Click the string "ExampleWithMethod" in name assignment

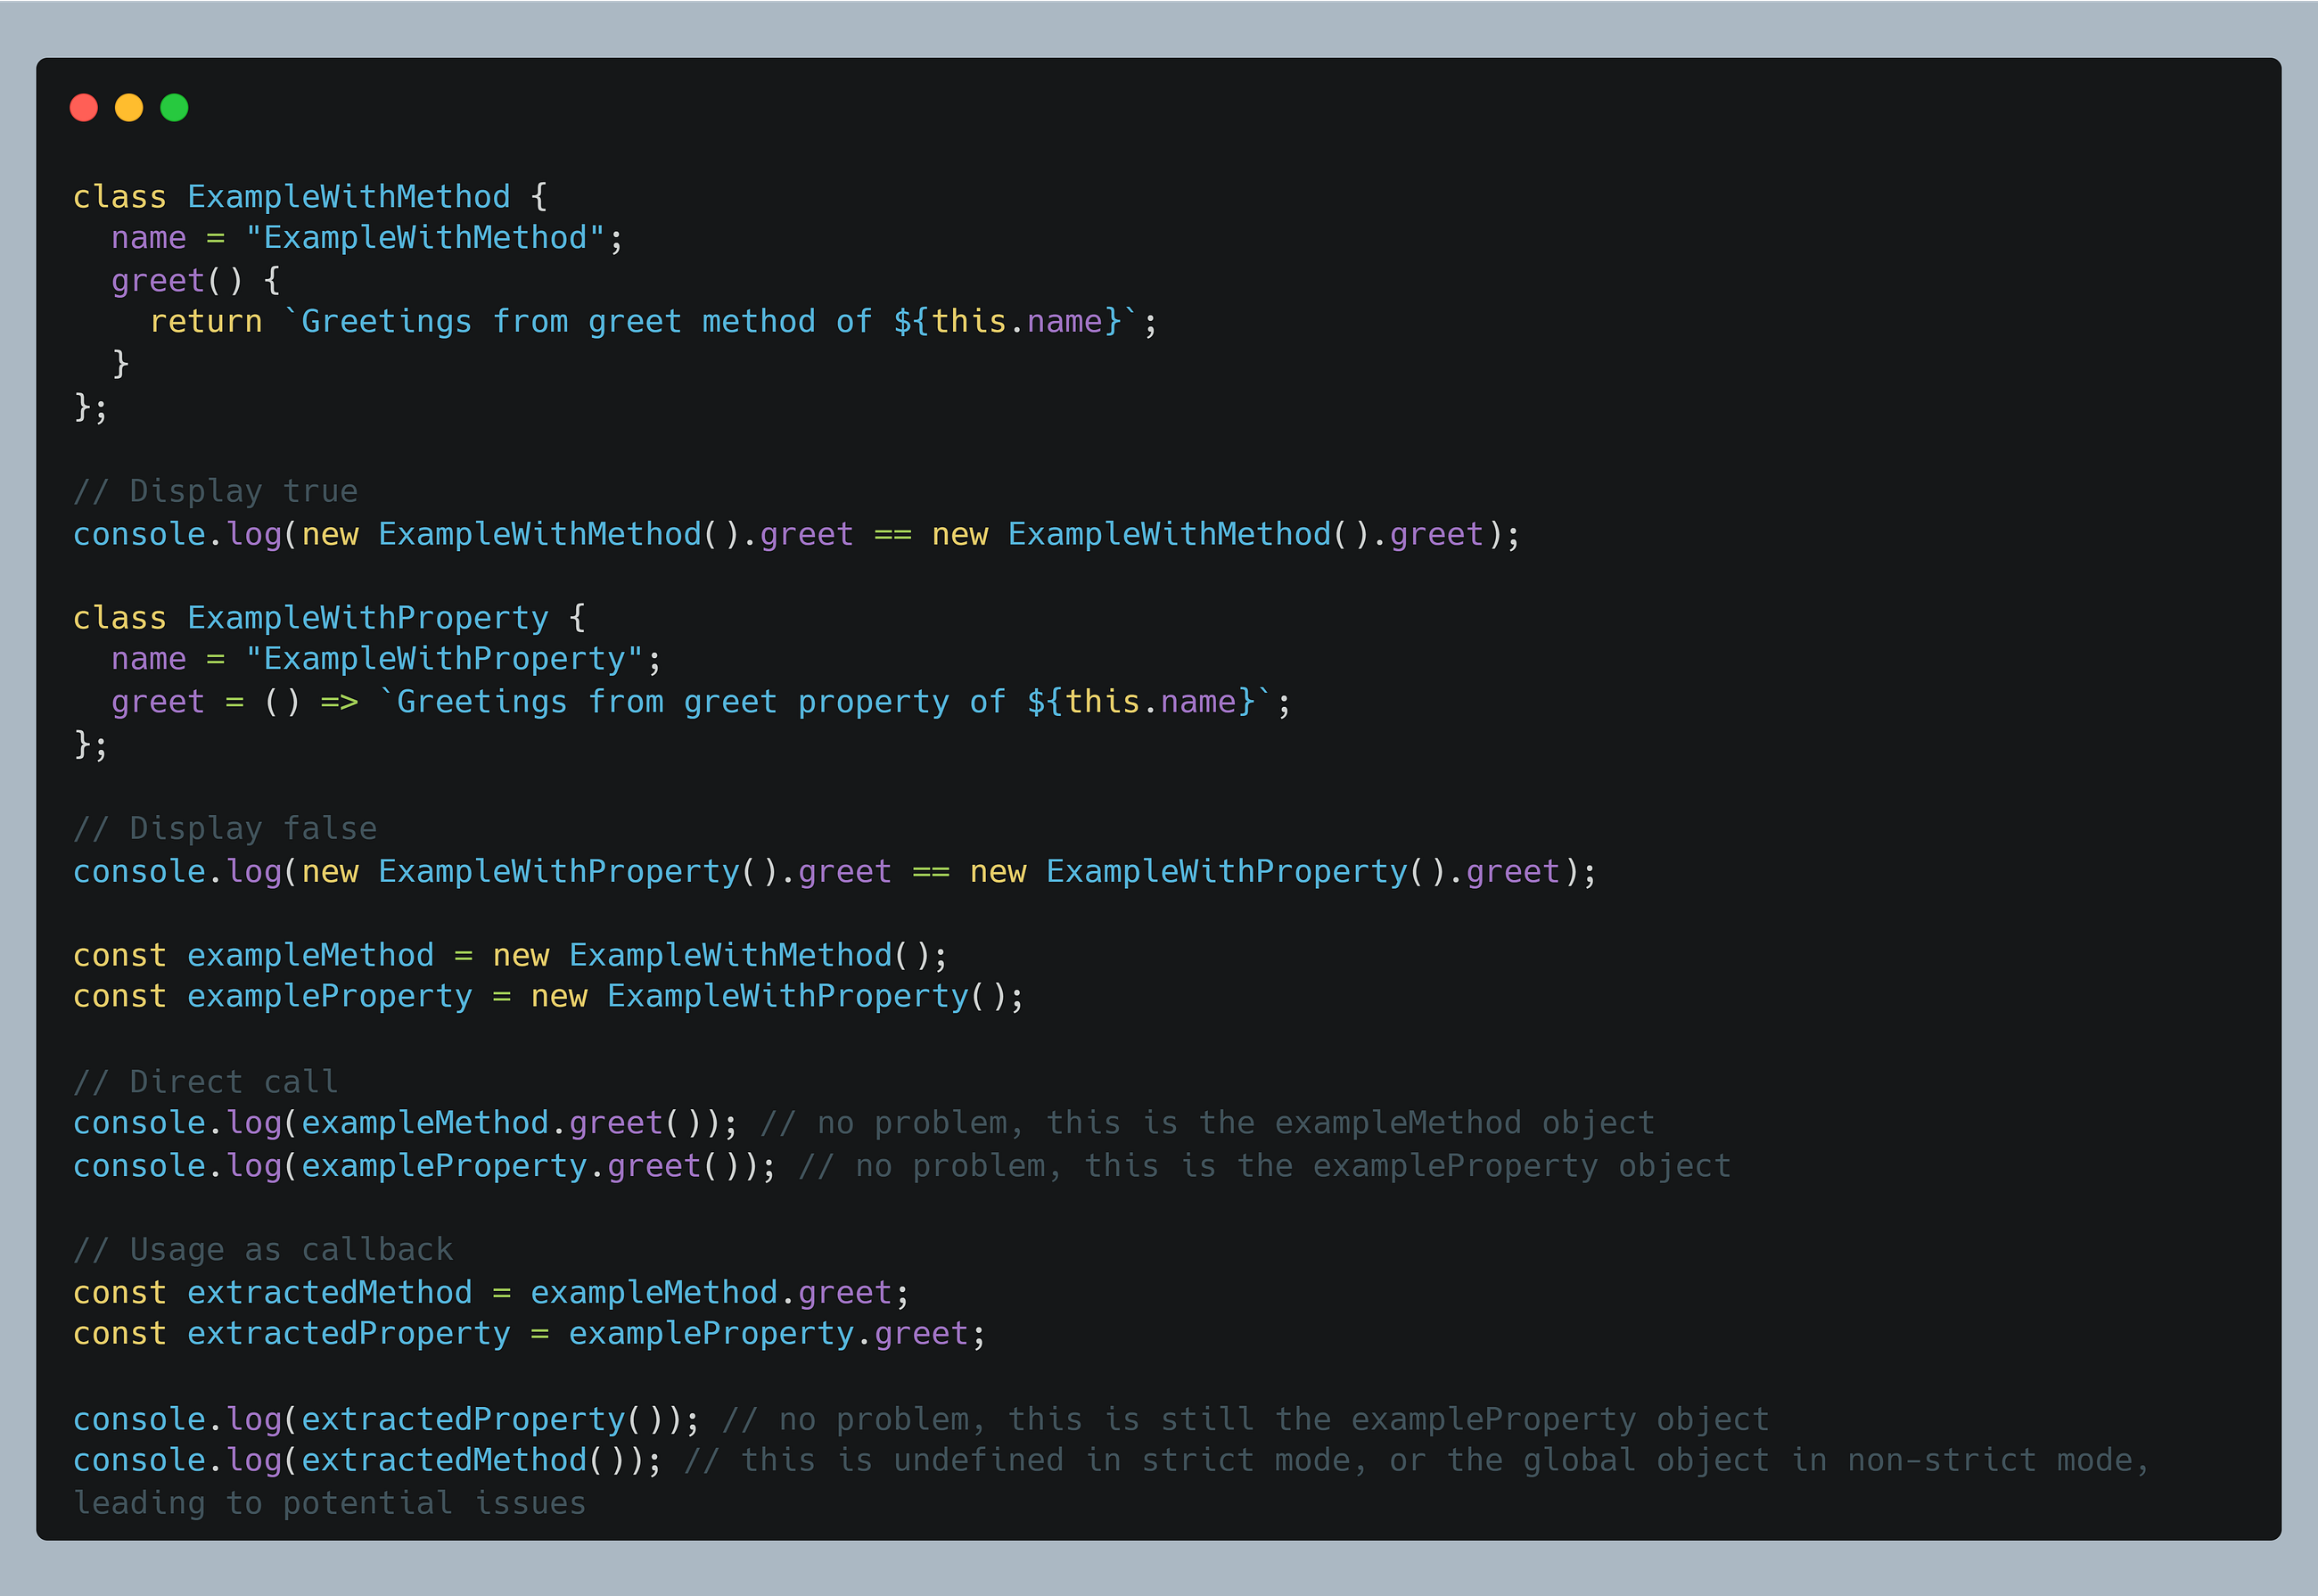(425, 238)
